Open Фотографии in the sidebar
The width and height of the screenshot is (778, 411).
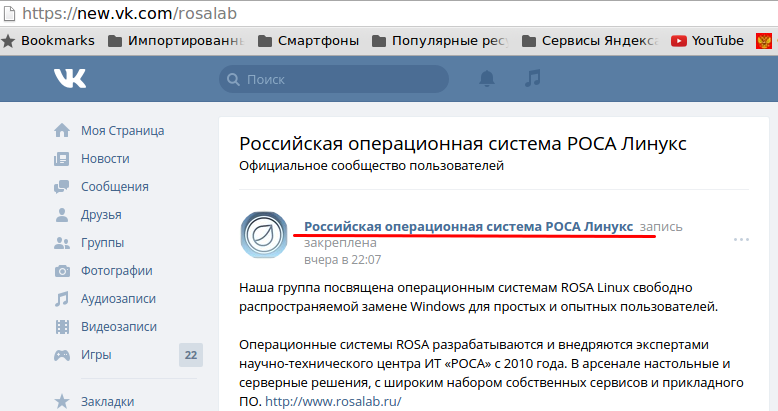click(x=117, y=271)
